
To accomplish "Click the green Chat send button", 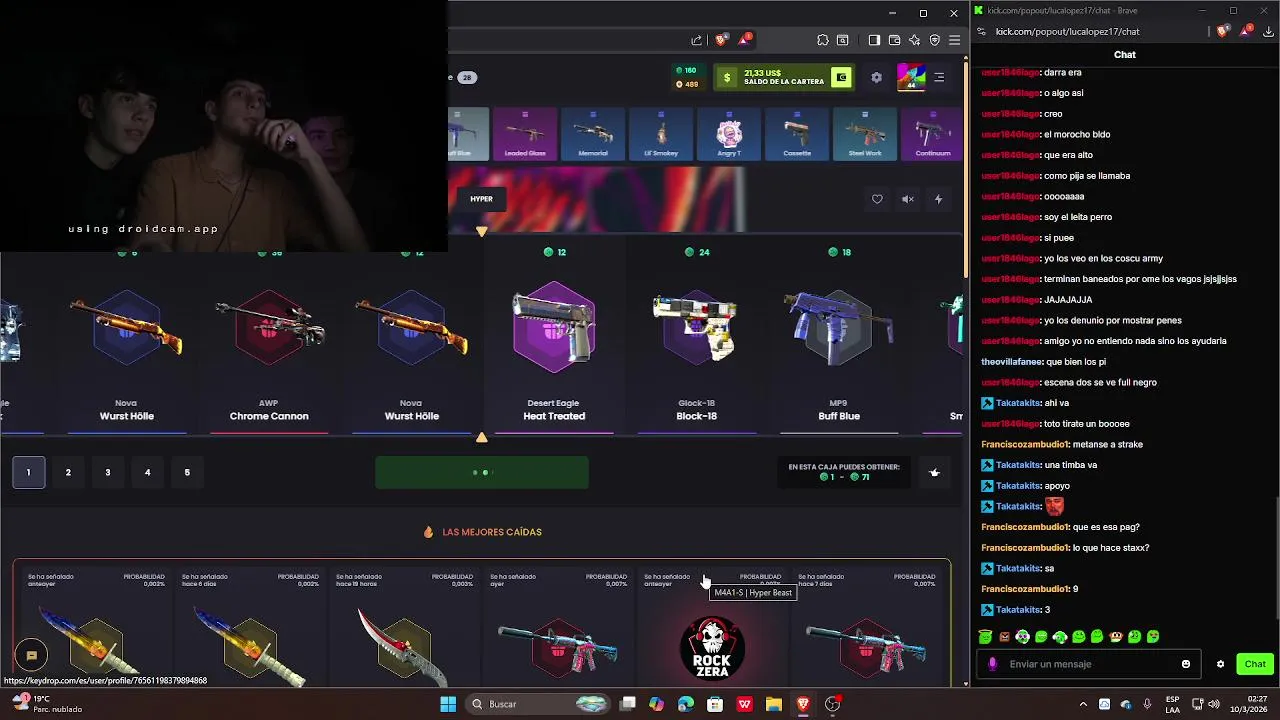I will point(1255,664).
